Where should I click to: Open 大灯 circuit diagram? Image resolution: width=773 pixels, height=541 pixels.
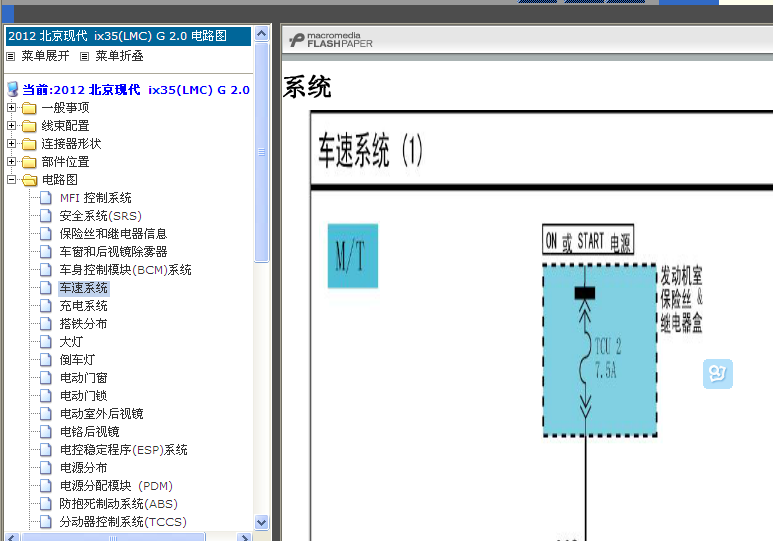click(71, 342)
